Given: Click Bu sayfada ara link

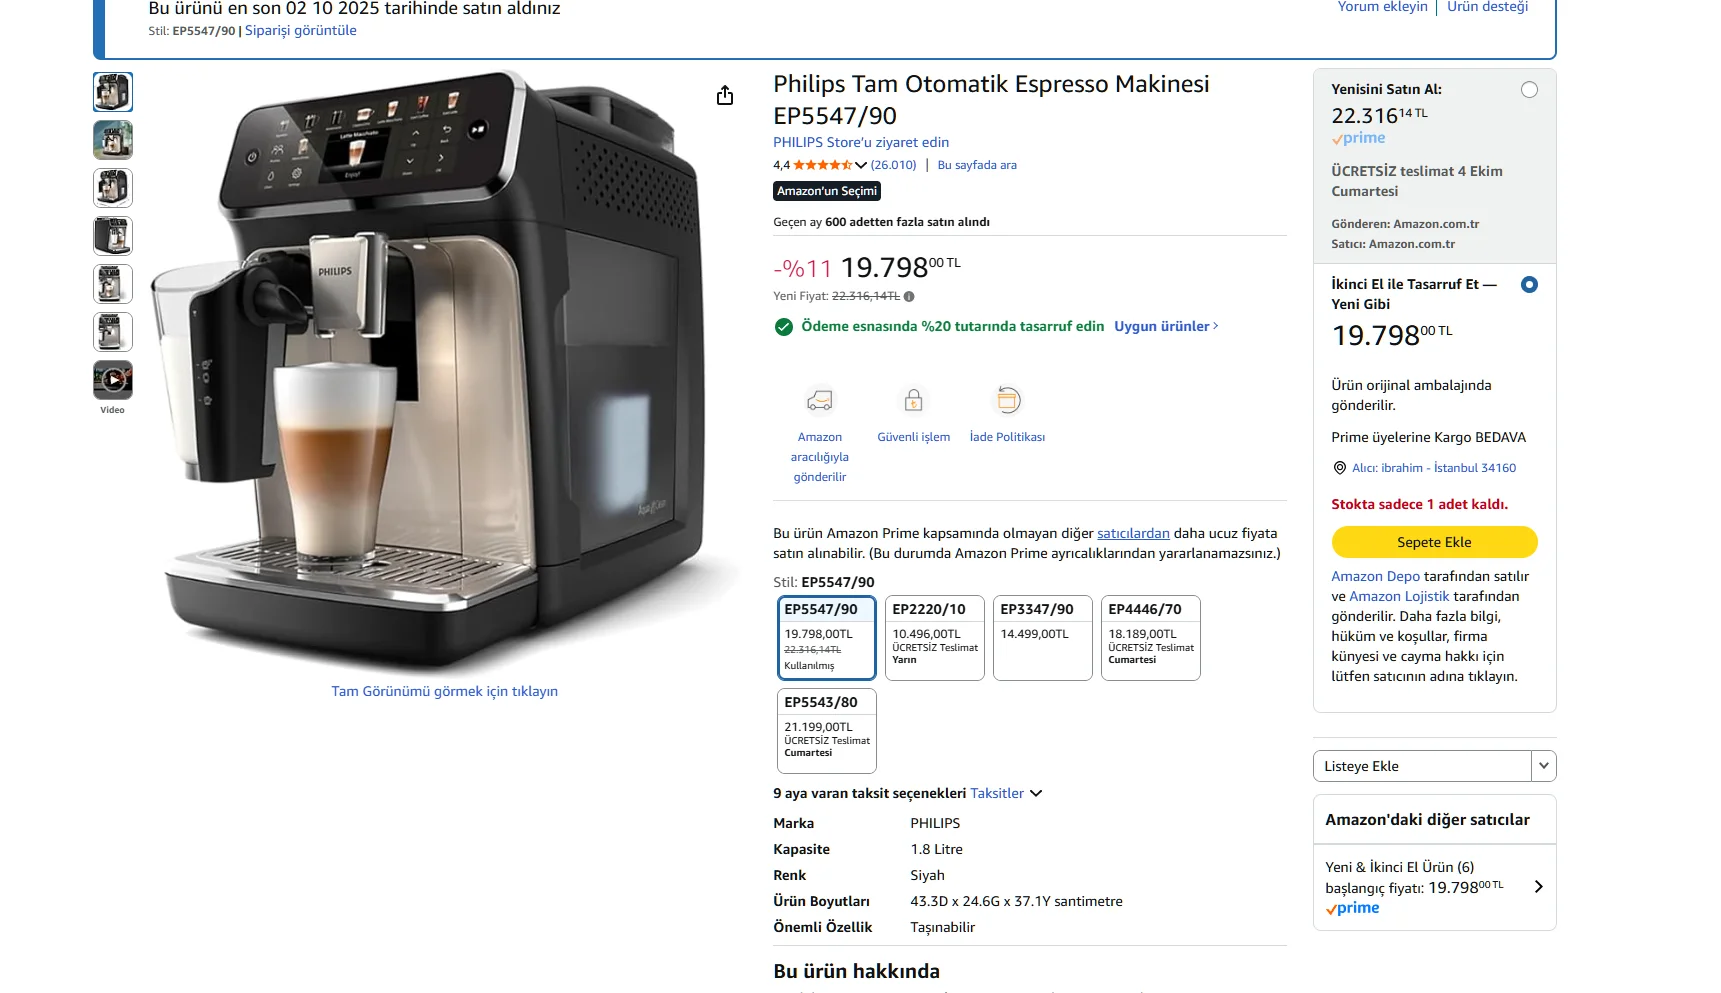Looking at the screenshot, I should point(977,165).
